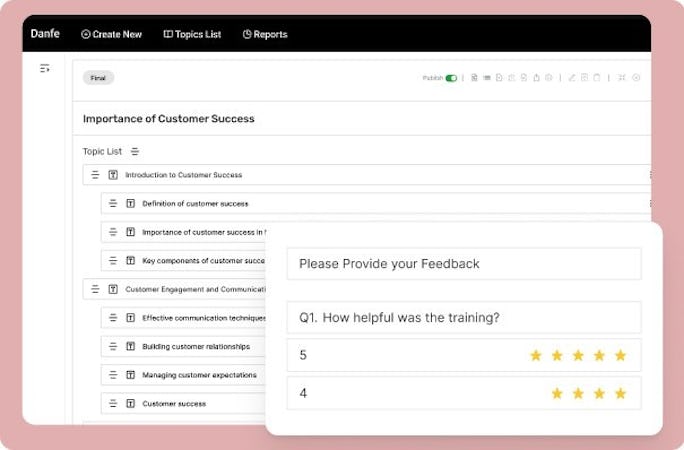Viewport: 684px width, 450px height.
Task: Select the Effective communication techniques subtopic
Action: (204, 318)
